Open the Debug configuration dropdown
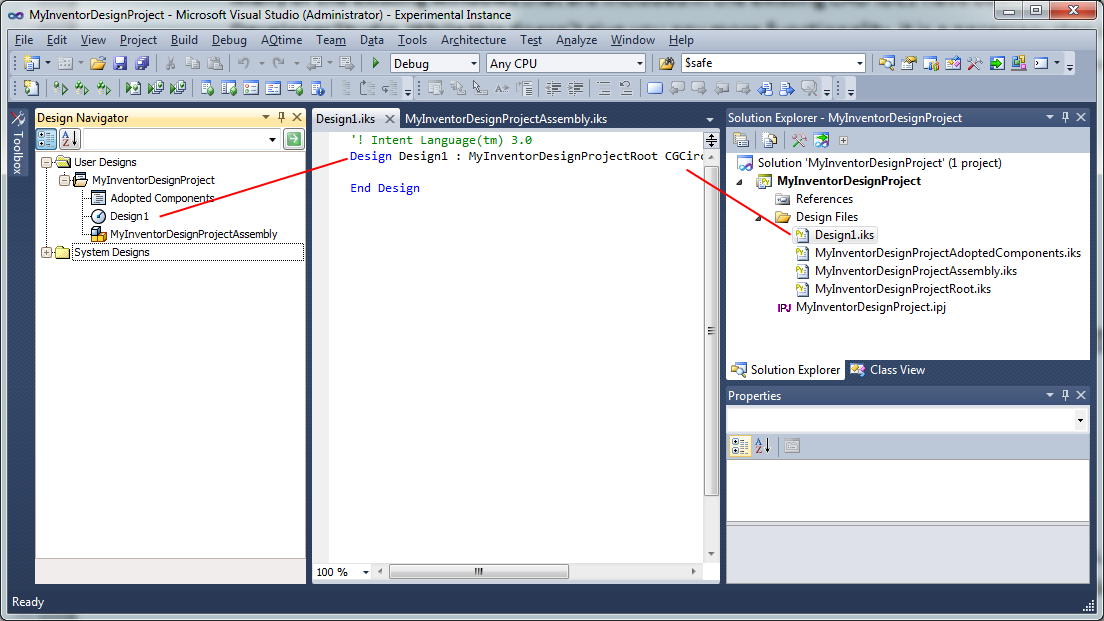This screenshot has height=621, width=1104. (x=473, y=63)
